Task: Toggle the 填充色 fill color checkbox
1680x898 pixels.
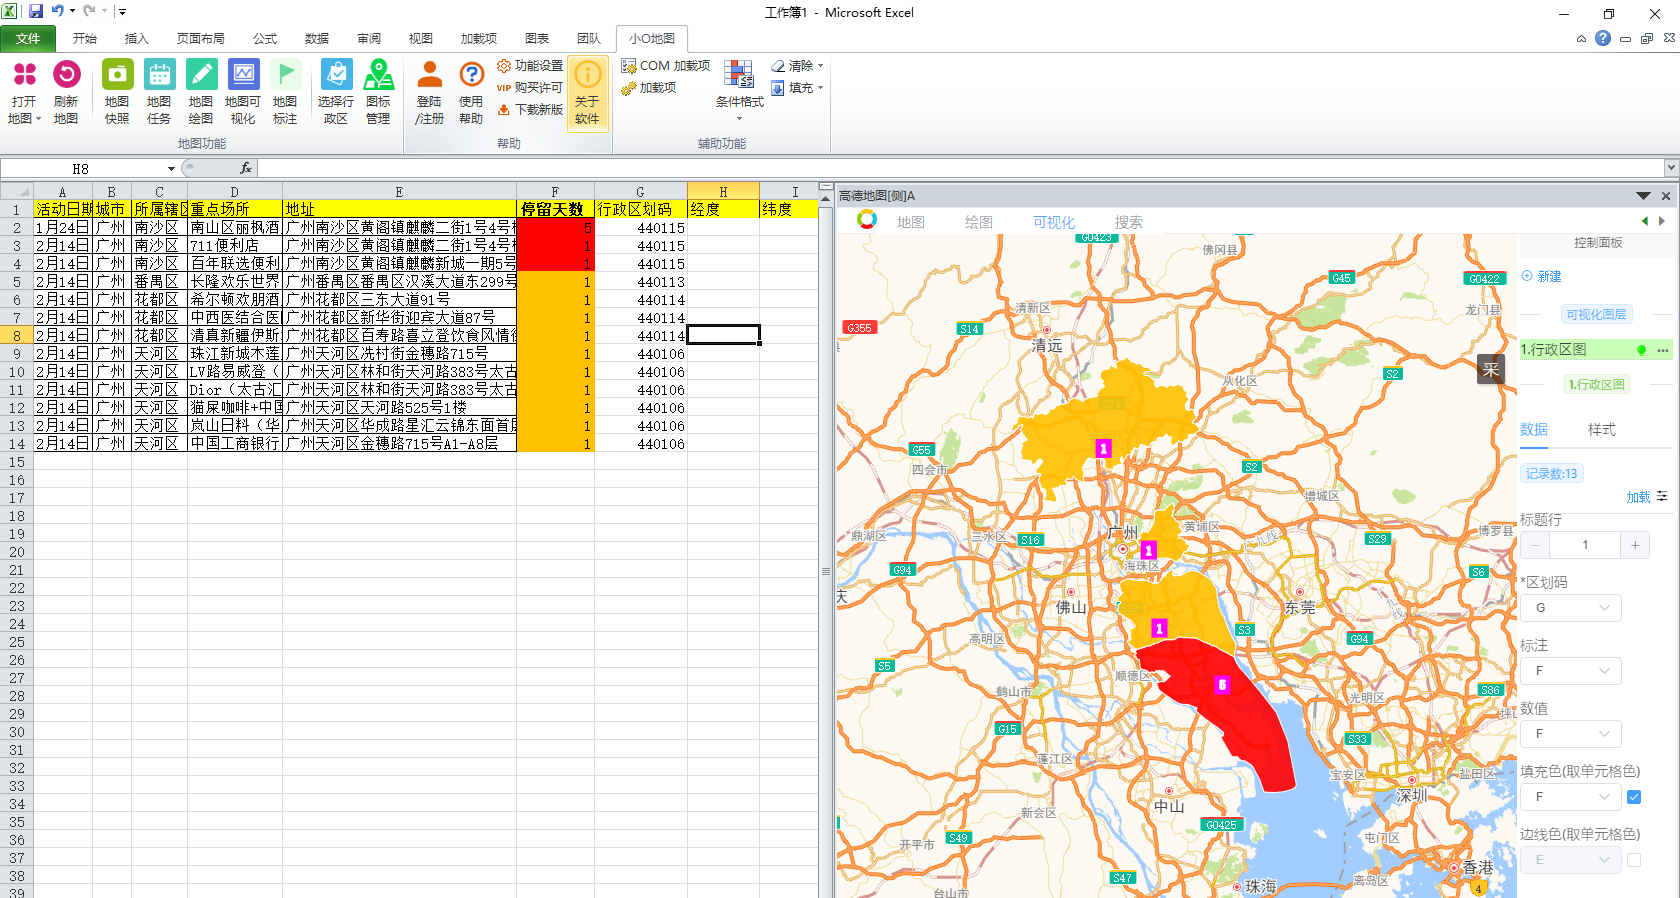Action: click(x=1634, y=797)
